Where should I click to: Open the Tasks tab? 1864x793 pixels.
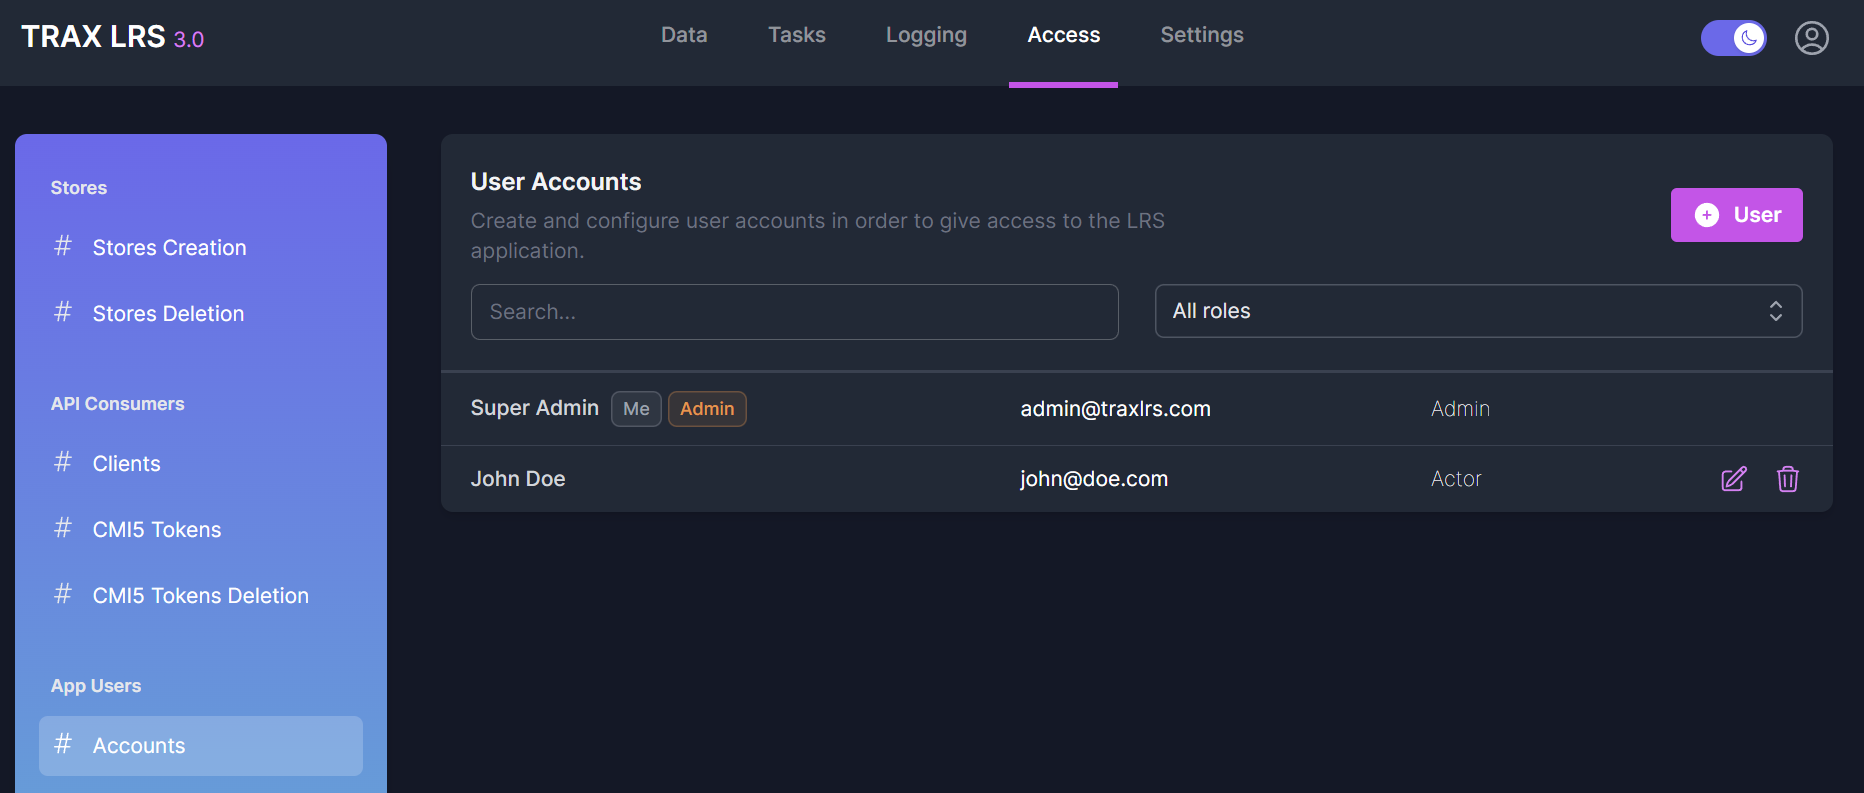(x=796, y=35)
